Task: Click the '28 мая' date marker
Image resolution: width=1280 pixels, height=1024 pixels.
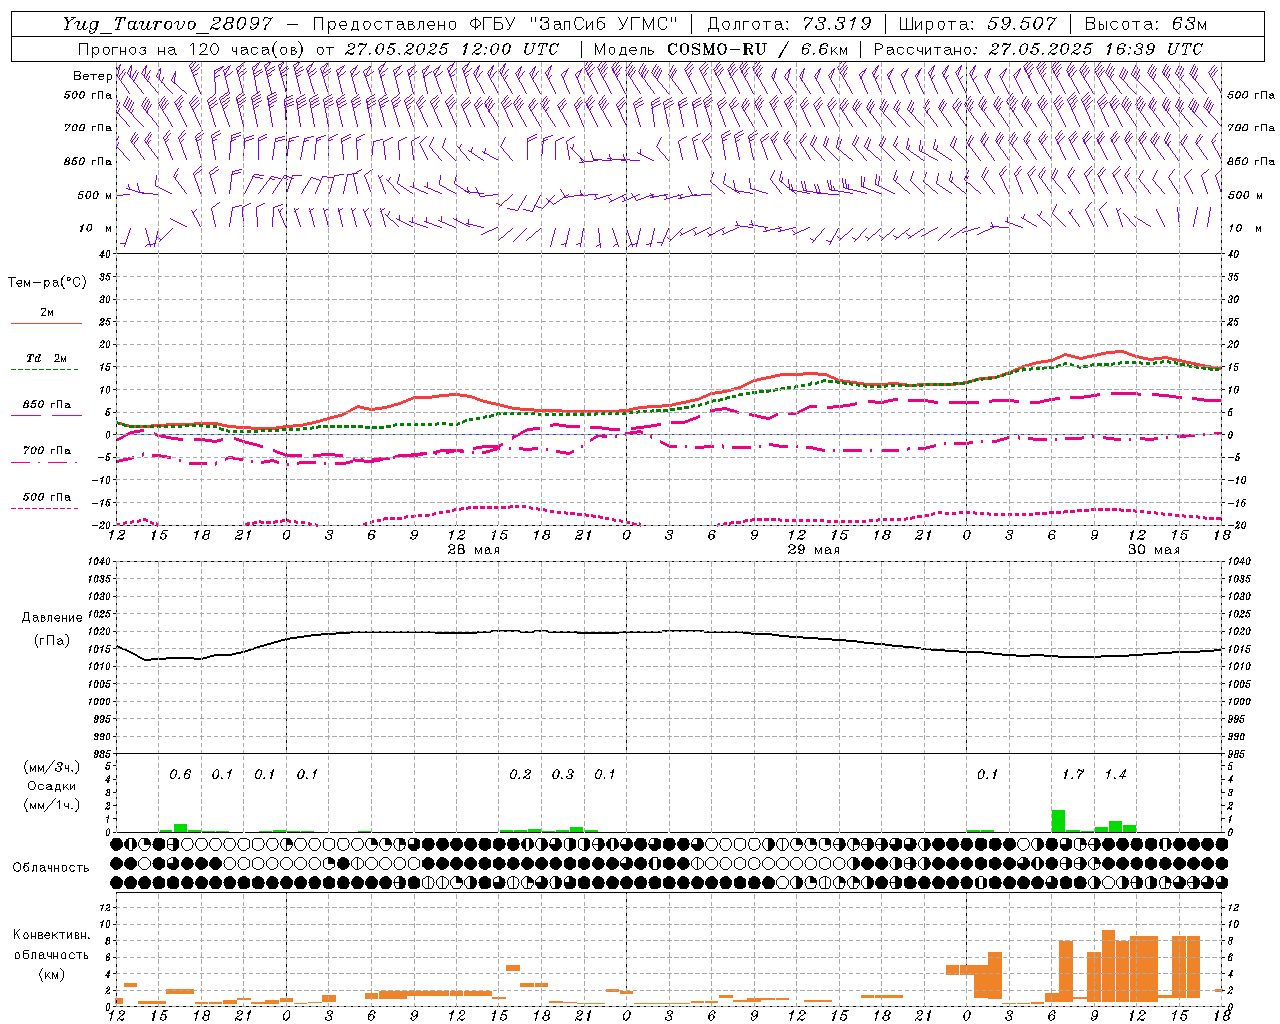Action: point(474,550)
